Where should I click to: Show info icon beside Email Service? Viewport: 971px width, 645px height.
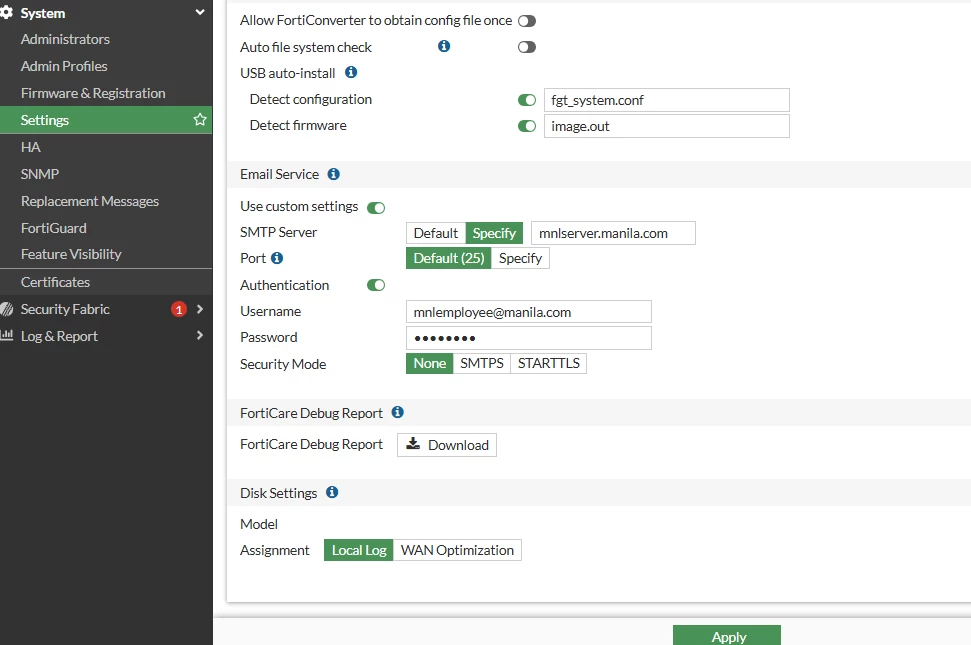333,174
